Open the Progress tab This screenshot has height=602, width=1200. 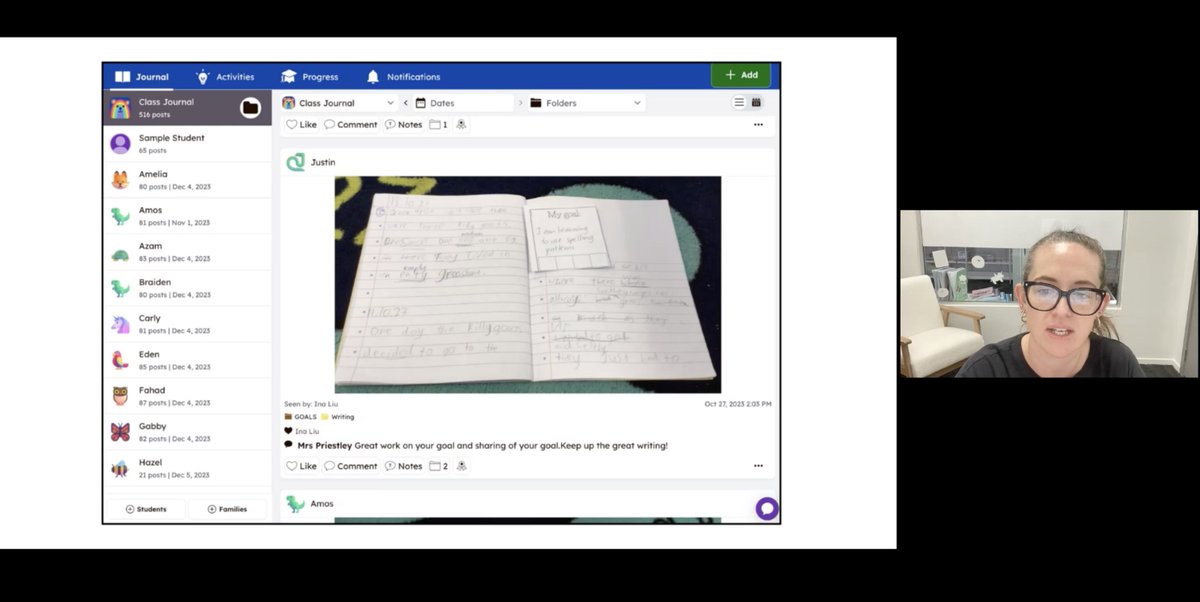point(309,76)
